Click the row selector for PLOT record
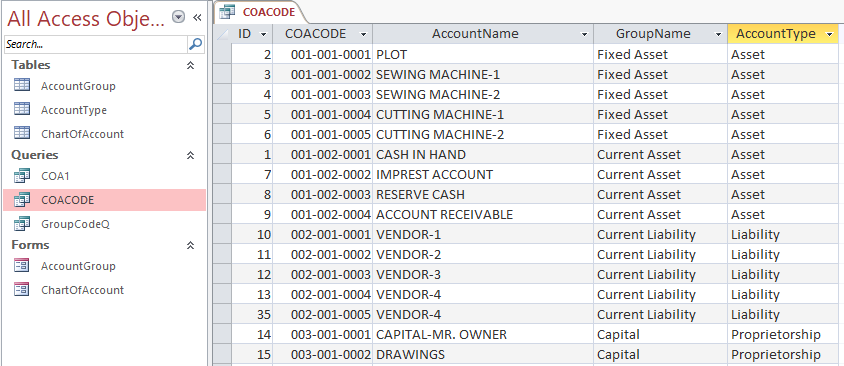 click(x=222, y=54)
